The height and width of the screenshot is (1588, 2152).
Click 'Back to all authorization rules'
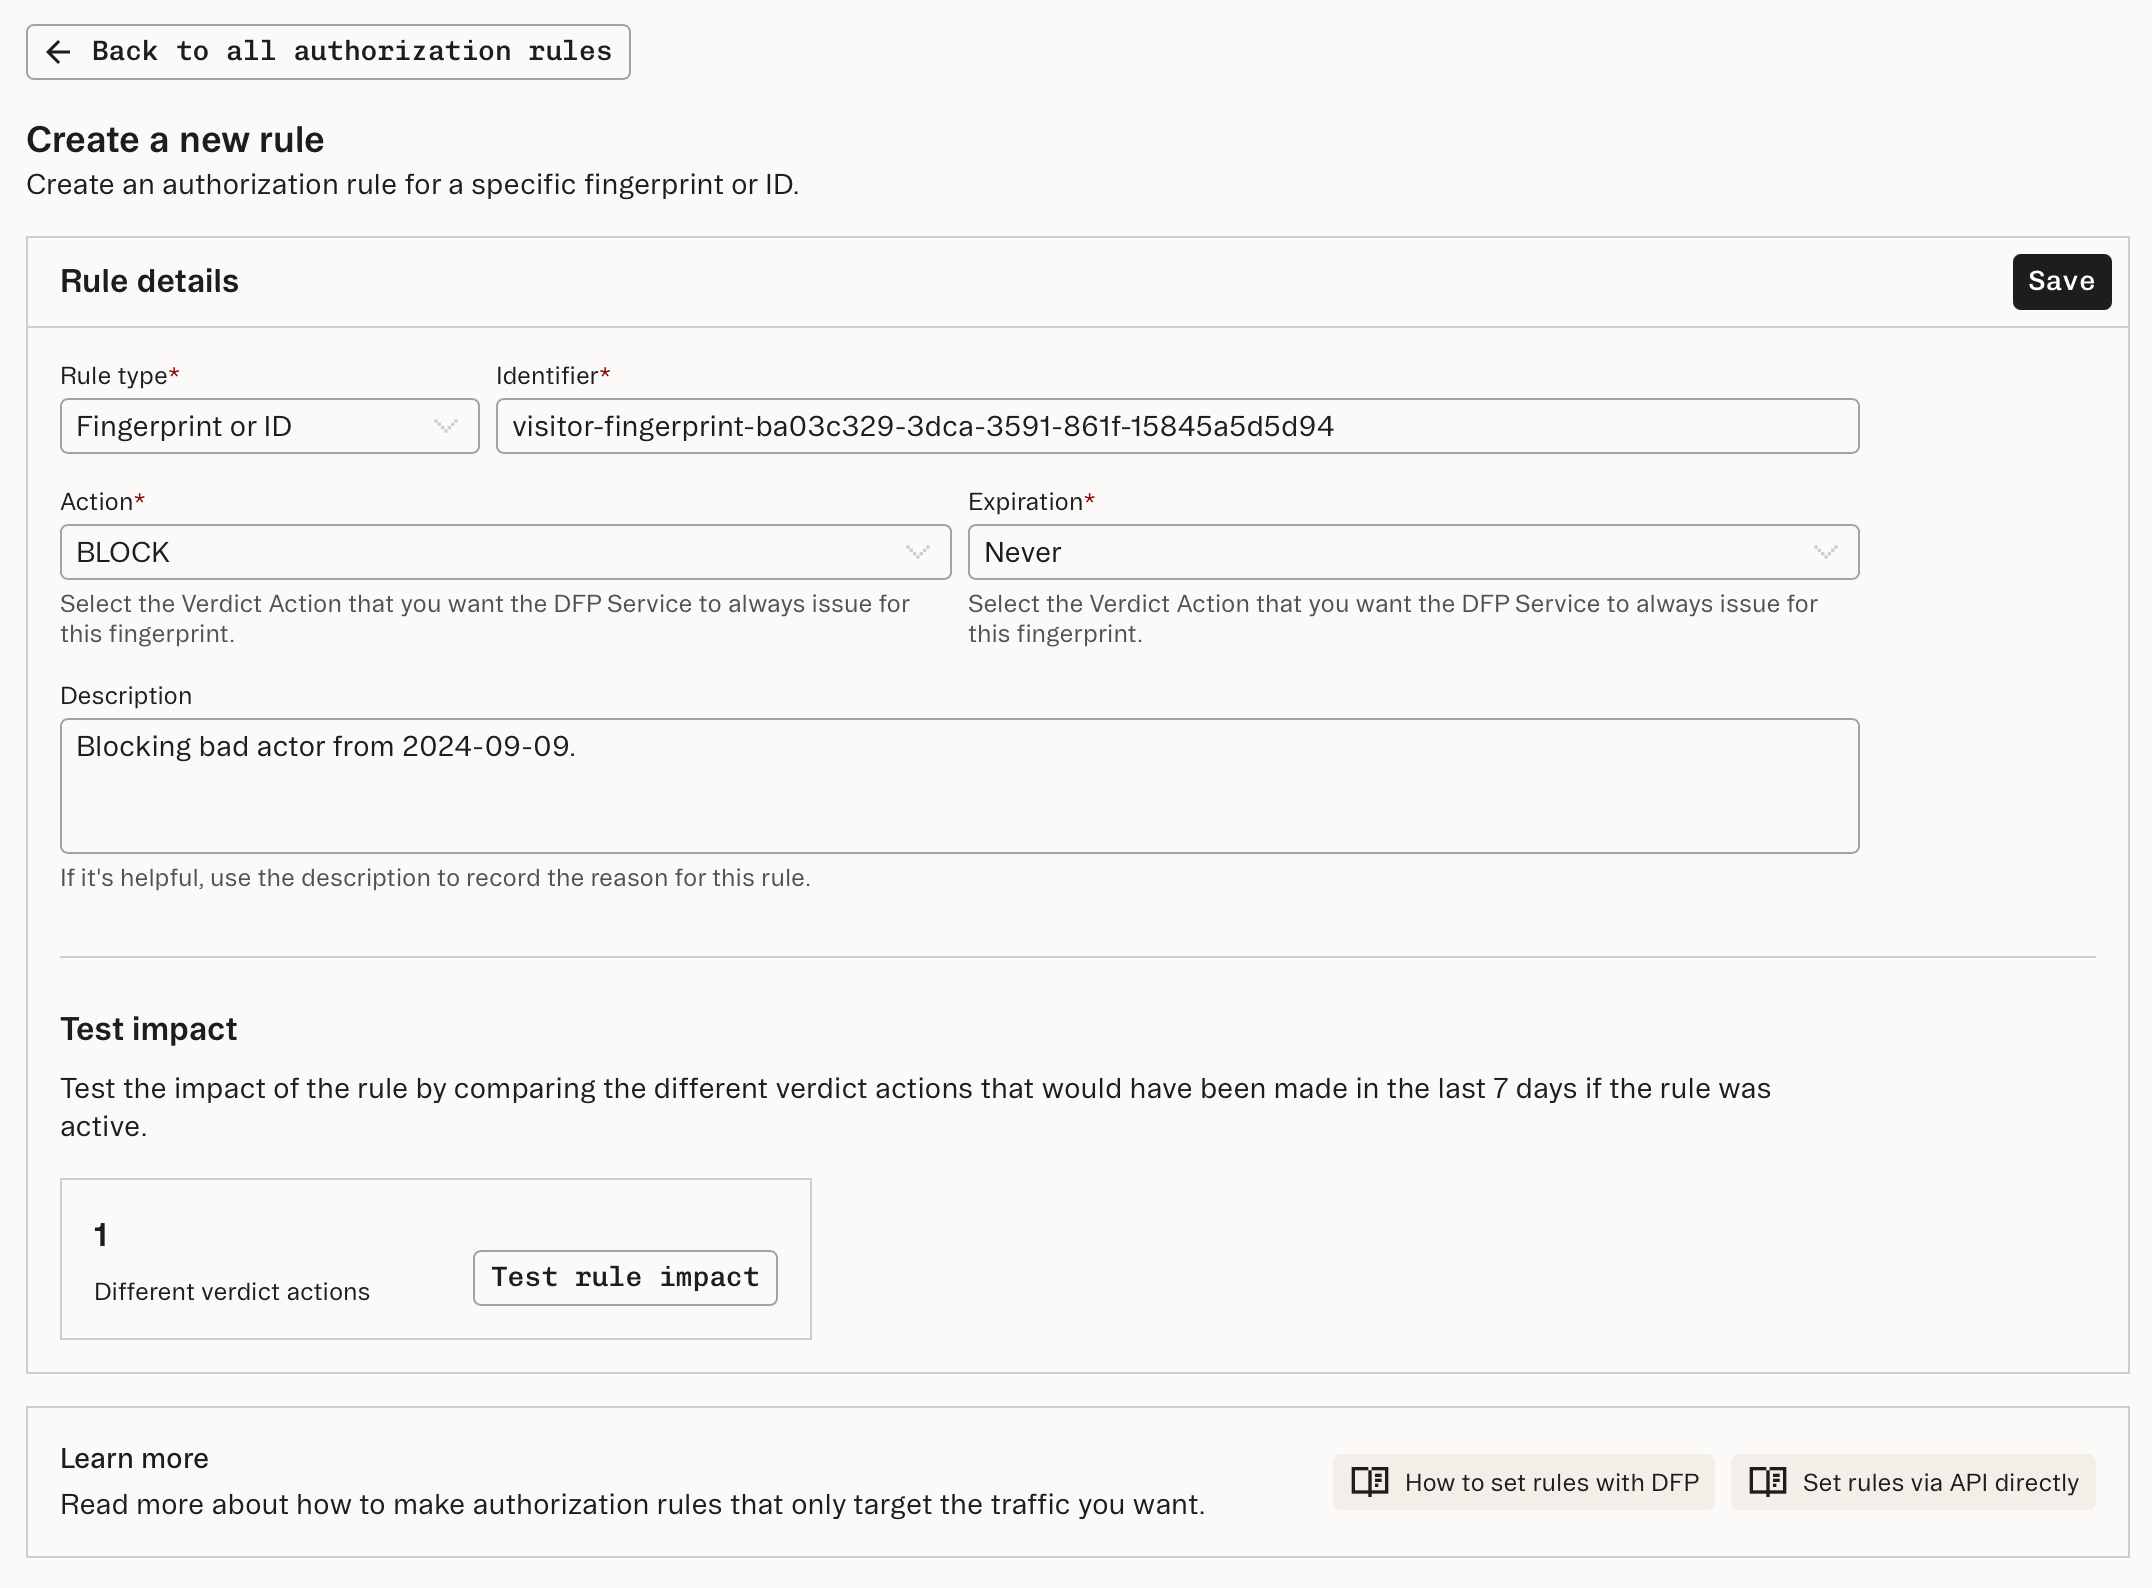coord(327,51)
